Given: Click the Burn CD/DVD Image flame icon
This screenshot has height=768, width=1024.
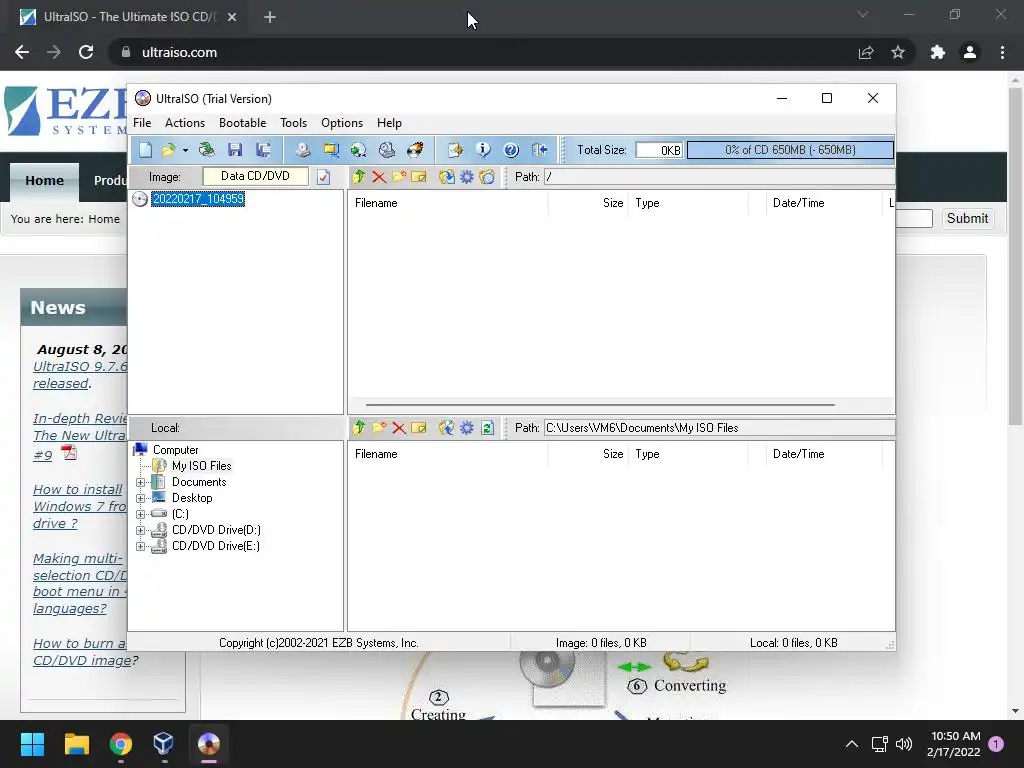Looking at the screenshot, I should [415, 150].
